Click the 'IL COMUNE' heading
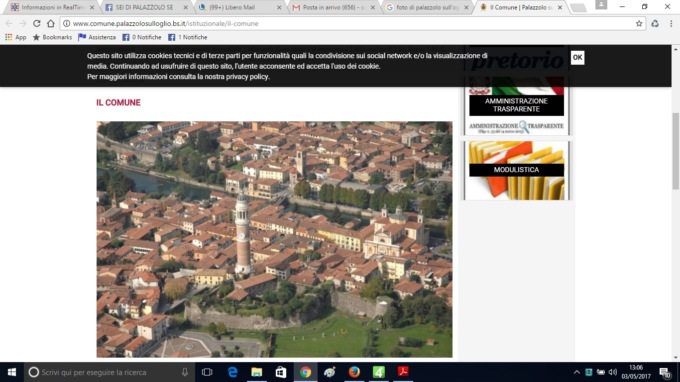The height and width of the screenshot is (382, 680). tap(118, 103)
